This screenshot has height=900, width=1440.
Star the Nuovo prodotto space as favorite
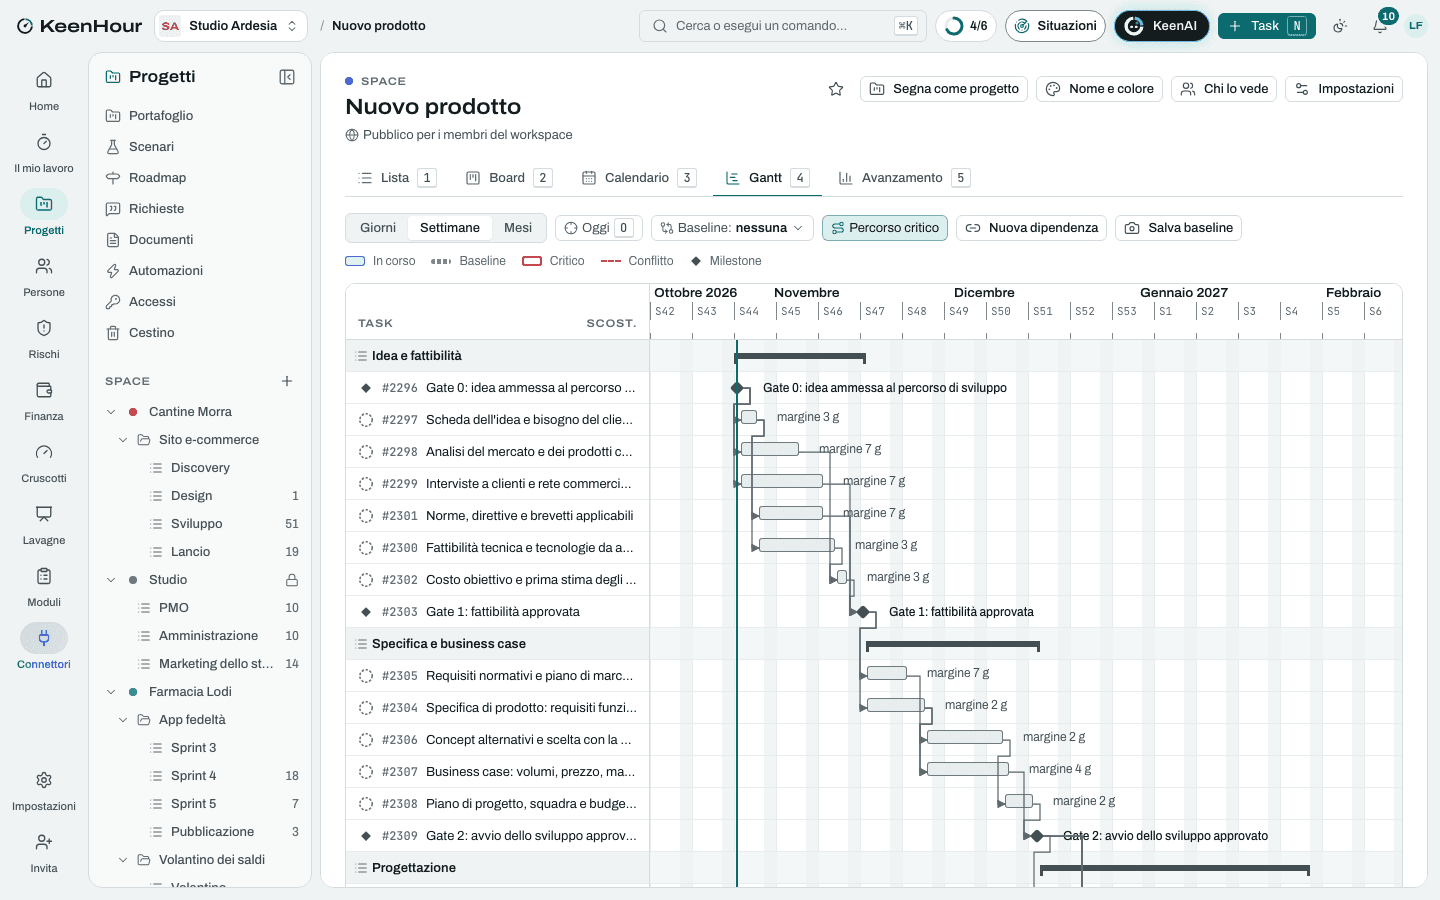(x=836, y=89)
